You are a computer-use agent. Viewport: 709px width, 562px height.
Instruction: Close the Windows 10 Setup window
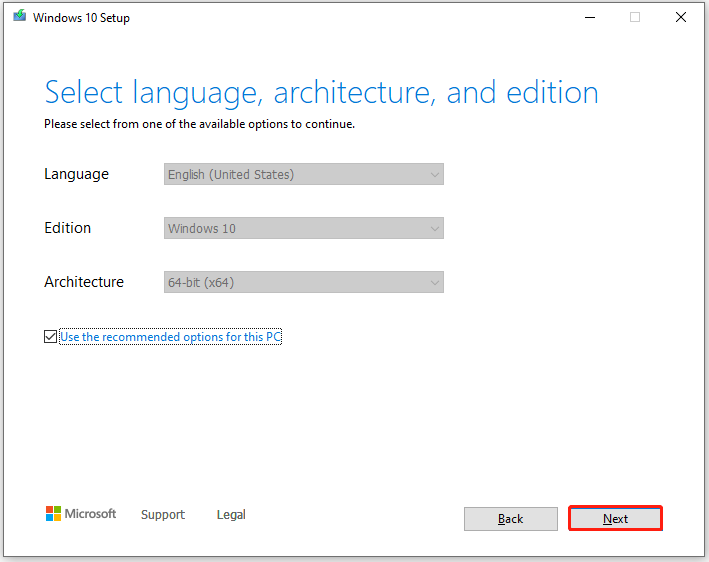[x=681, y=17]
